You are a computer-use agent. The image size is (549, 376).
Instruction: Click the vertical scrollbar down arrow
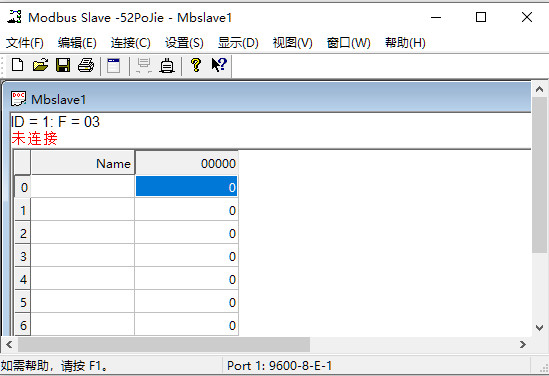tap(540, 328)
